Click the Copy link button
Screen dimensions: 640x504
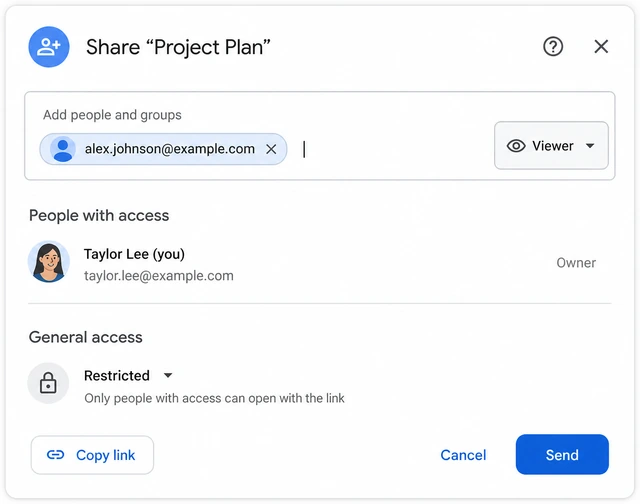point(92,455)
